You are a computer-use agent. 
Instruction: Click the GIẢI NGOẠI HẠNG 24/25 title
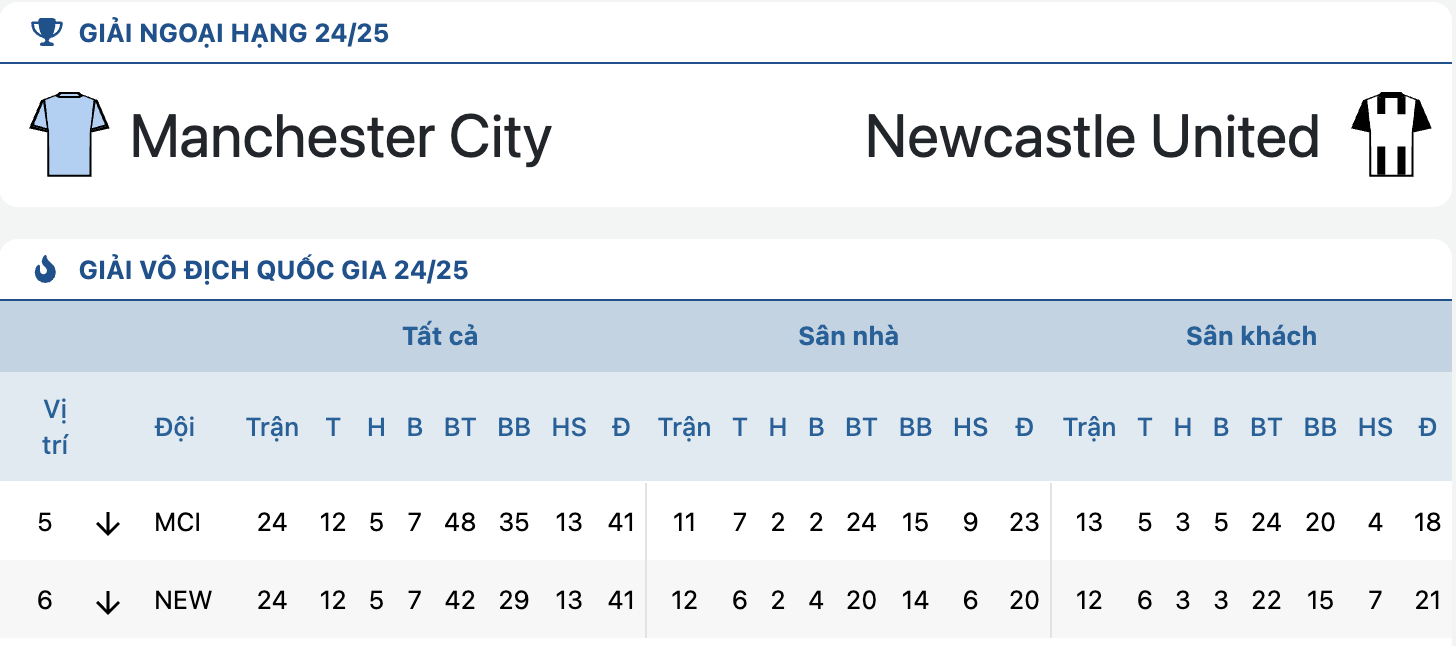pos(234,33)
